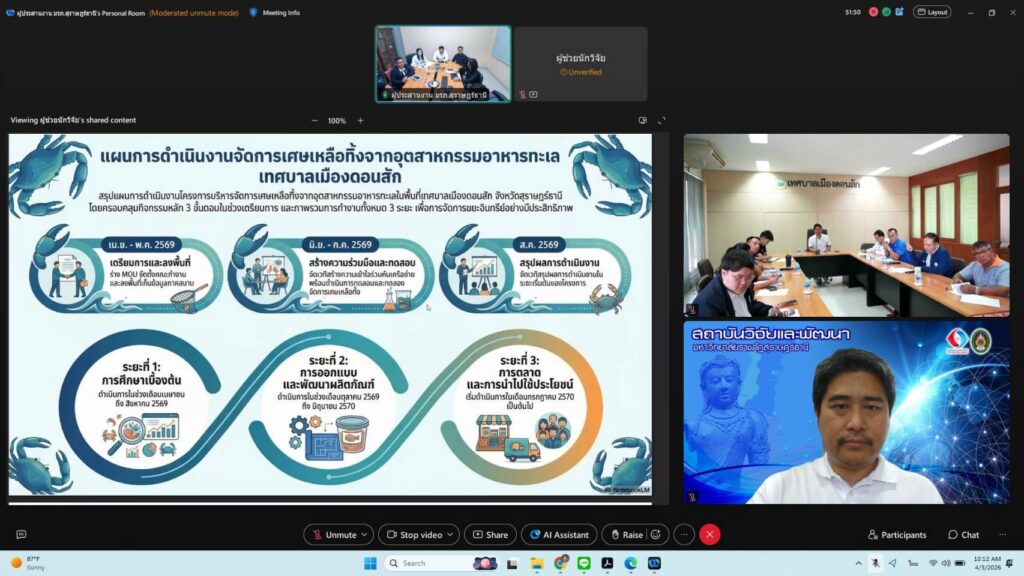Leave meeting with red X button
The image size is (1024, 576).
click(710, 535)
